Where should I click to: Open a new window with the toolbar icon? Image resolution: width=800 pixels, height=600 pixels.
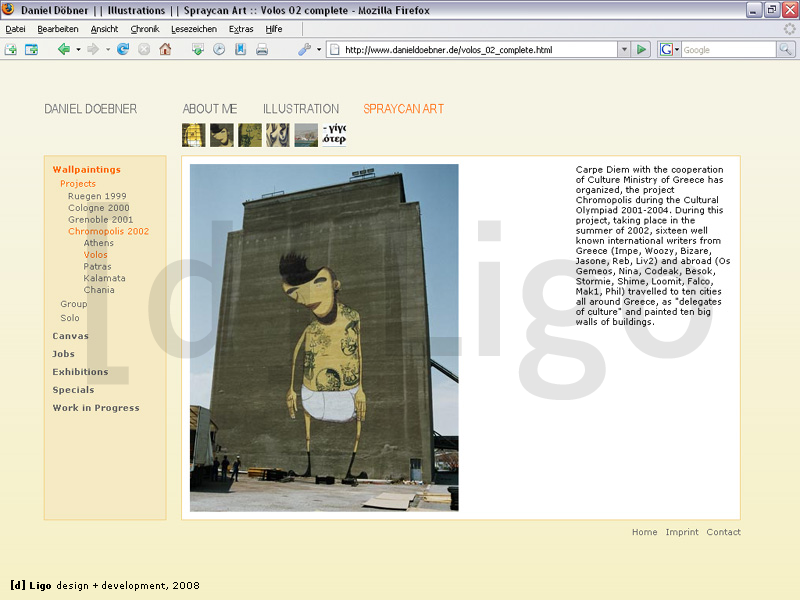[32, 49]
